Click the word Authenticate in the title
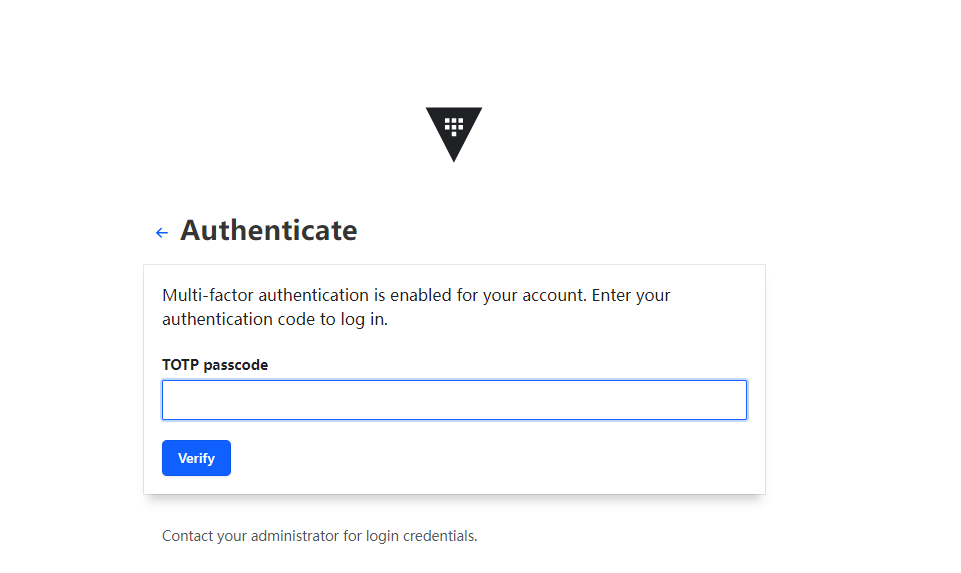The width and height of the screenshot is (961, 573). [x=268, y=230]
